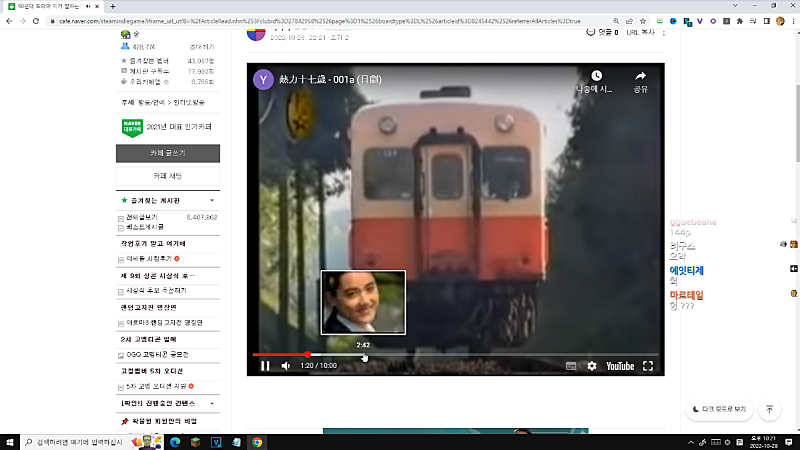Click the 게시판 구독수 row
Image resolution: width=800 pixels, height=450 pixels.
[168, 71]
